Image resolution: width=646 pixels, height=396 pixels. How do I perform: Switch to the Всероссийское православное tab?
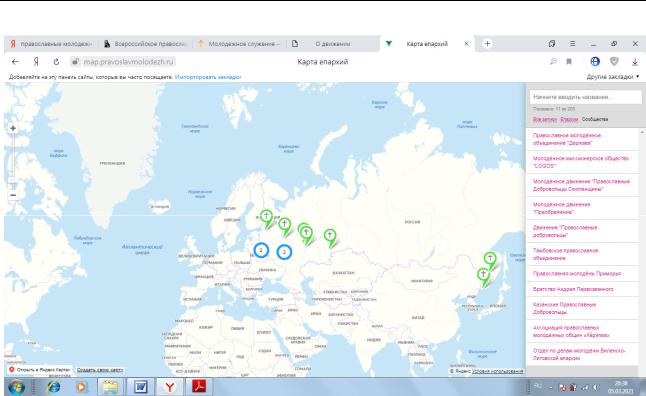coord(145,44)
